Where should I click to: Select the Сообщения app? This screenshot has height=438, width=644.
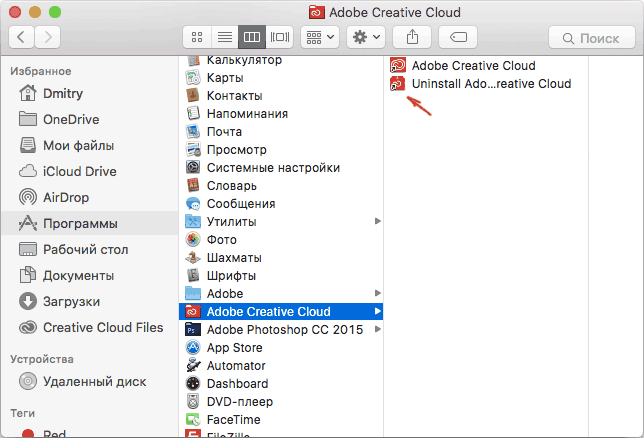281,204
